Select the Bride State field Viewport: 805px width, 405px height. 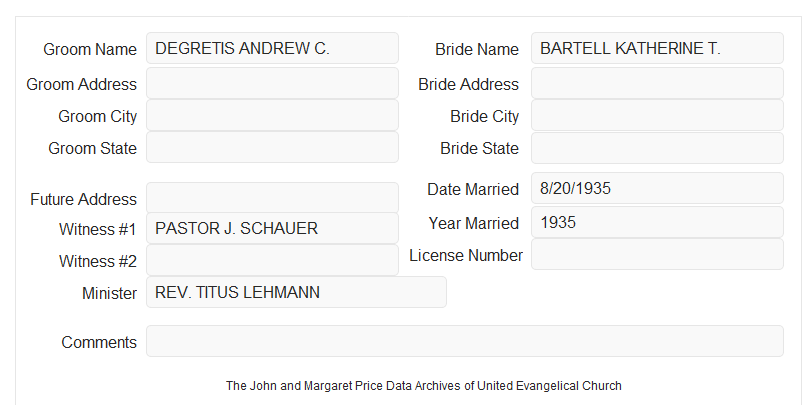pos(657,148)
